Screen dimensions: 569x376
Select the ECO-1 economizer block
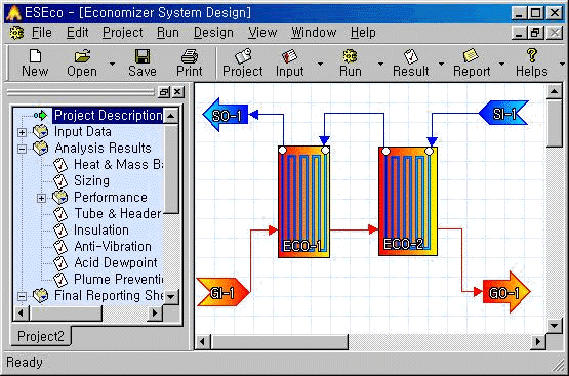pyautogui.click(x=304, y=202)
